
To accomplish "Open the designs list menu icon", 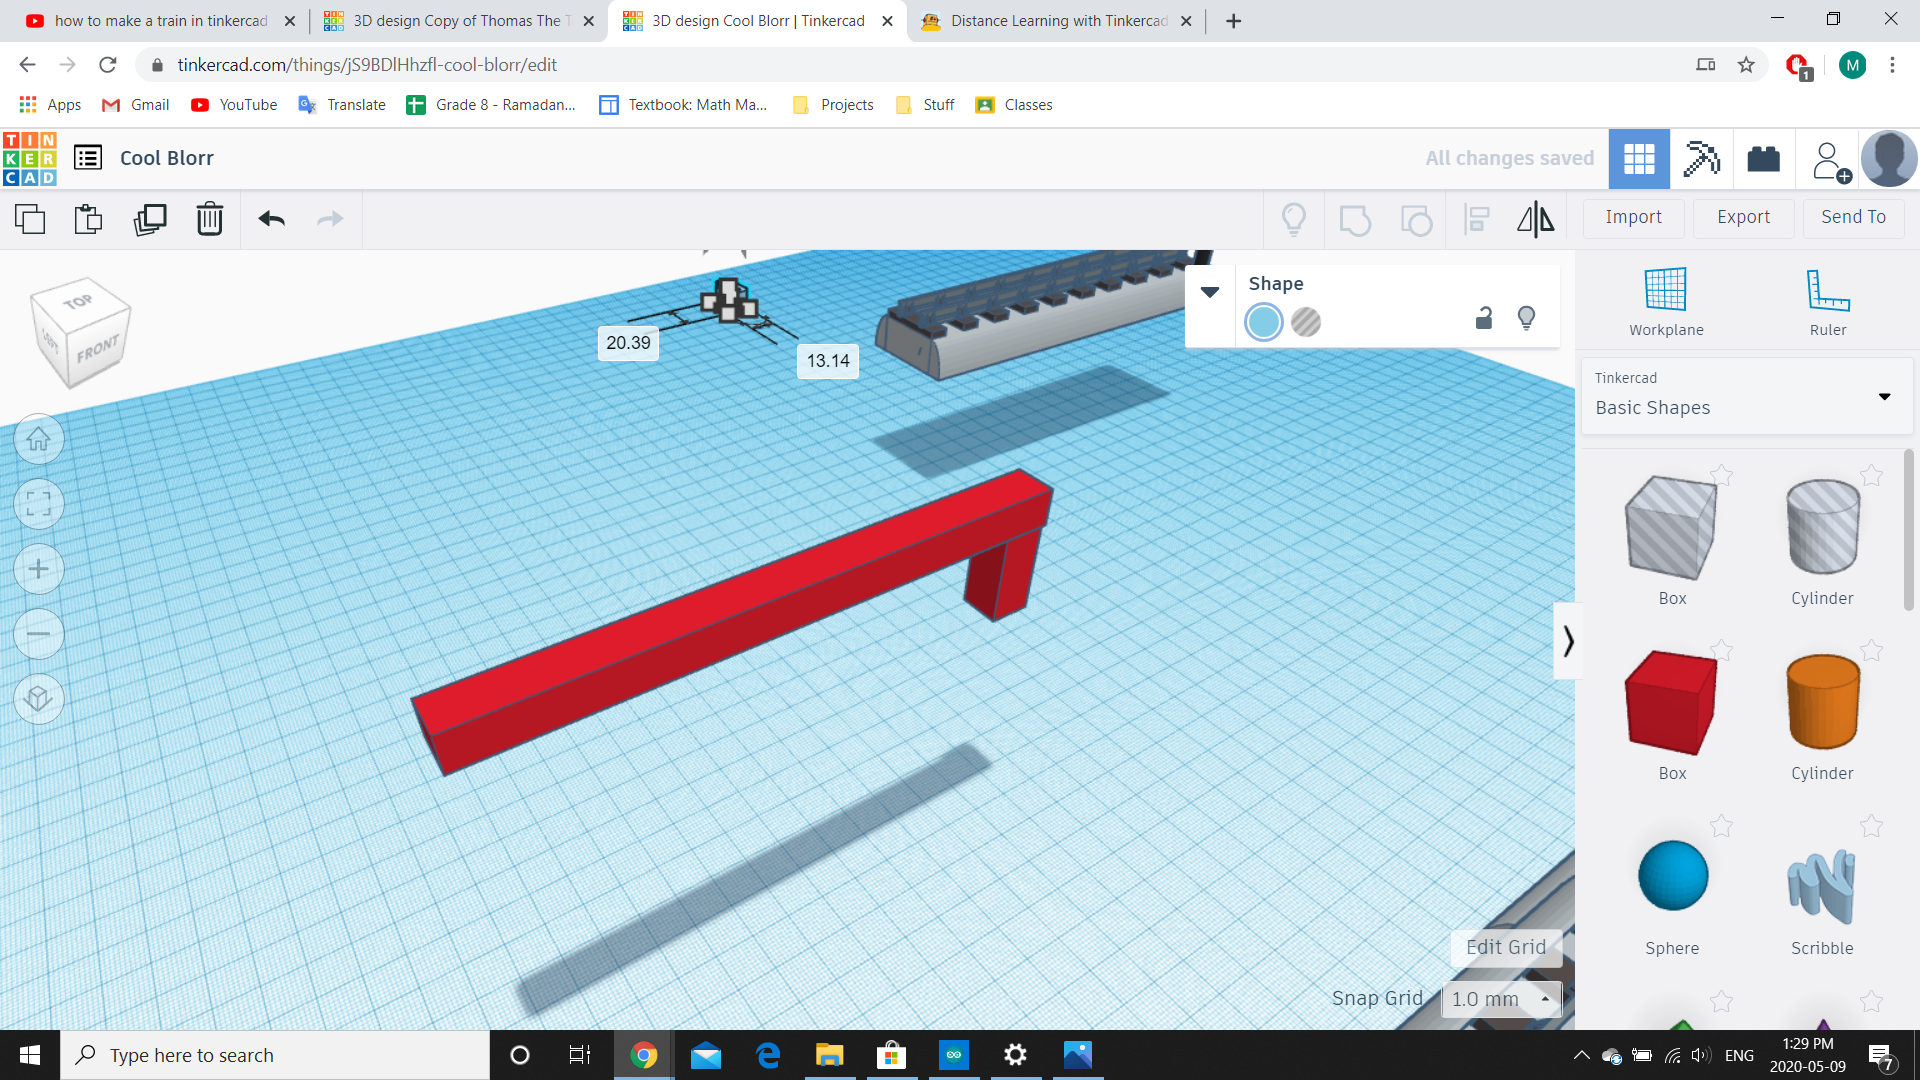I will [88, 157].
